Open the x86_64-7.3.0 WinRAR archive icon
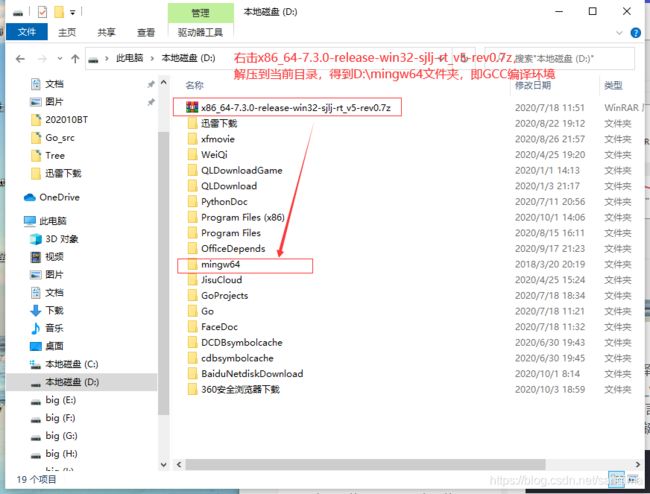 192,108
